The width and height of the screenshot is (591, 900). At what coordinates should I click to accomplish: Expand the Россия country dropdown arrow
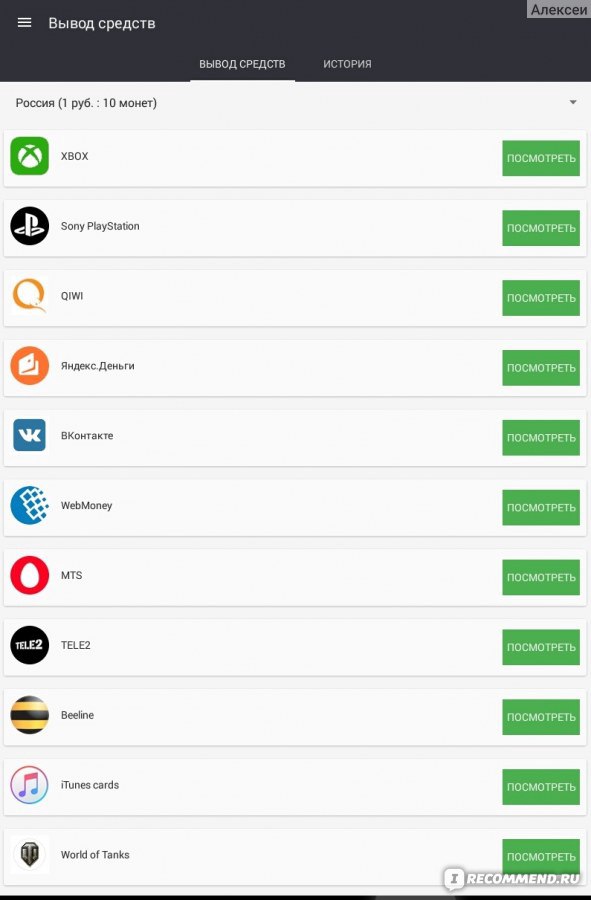pos(573,103)
